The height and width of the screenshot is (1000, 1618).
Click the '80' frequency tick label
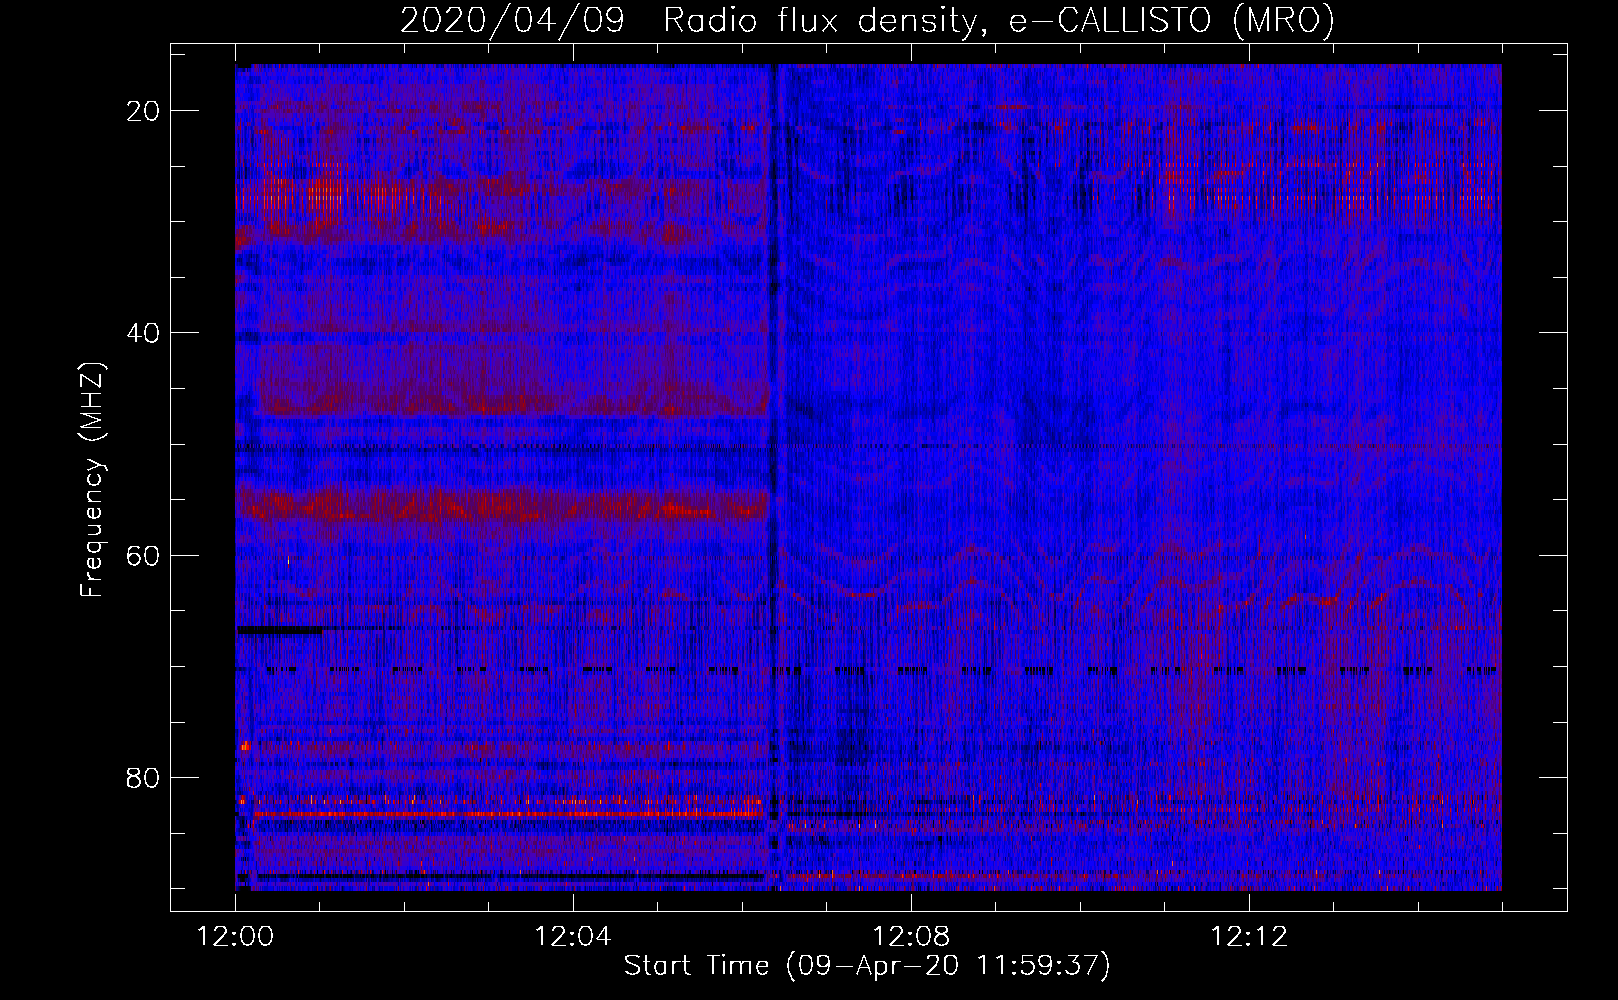pyautogui.click(x=144, y=777)
